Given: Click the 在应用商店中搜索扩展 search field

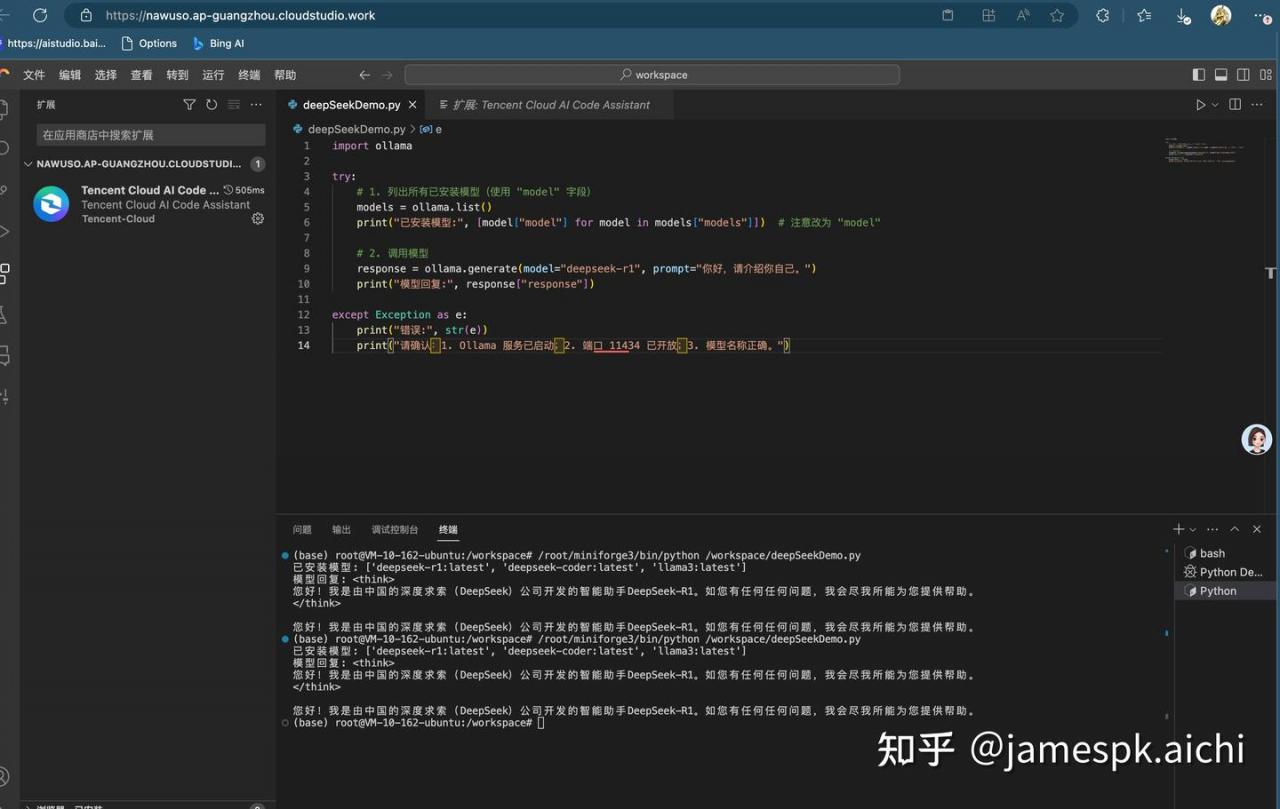Looking at the screenshot, I should 151,135.
